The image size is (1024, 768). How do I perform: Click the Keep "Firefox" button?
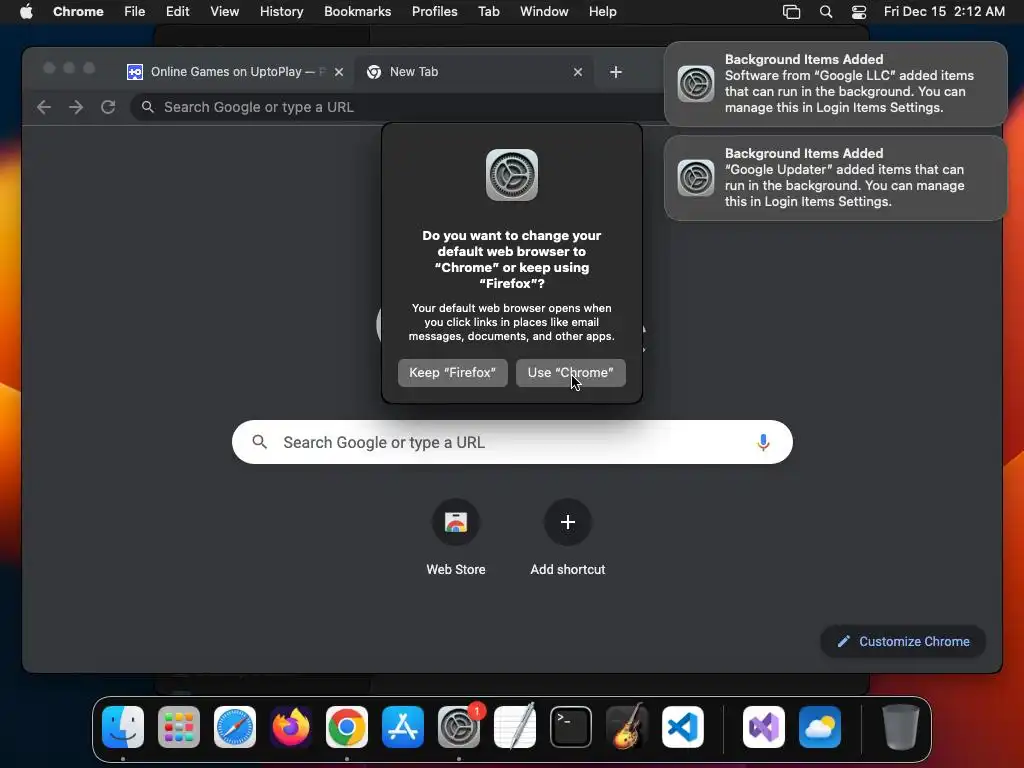(x=453, y=372)
